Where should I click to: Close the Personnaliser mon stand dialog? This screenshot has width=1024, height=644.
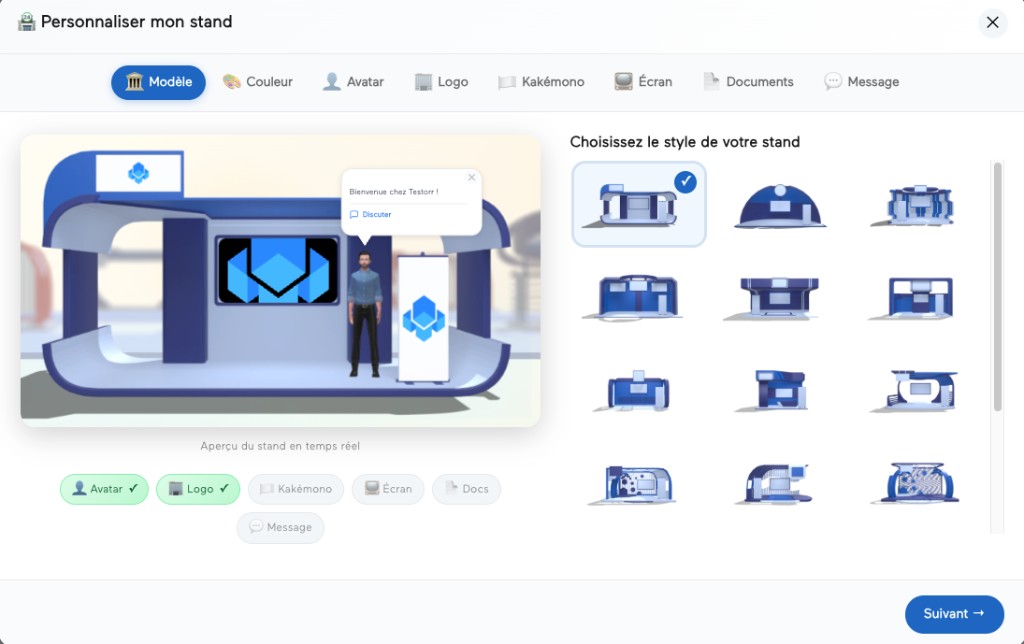[x=993, y=23]
